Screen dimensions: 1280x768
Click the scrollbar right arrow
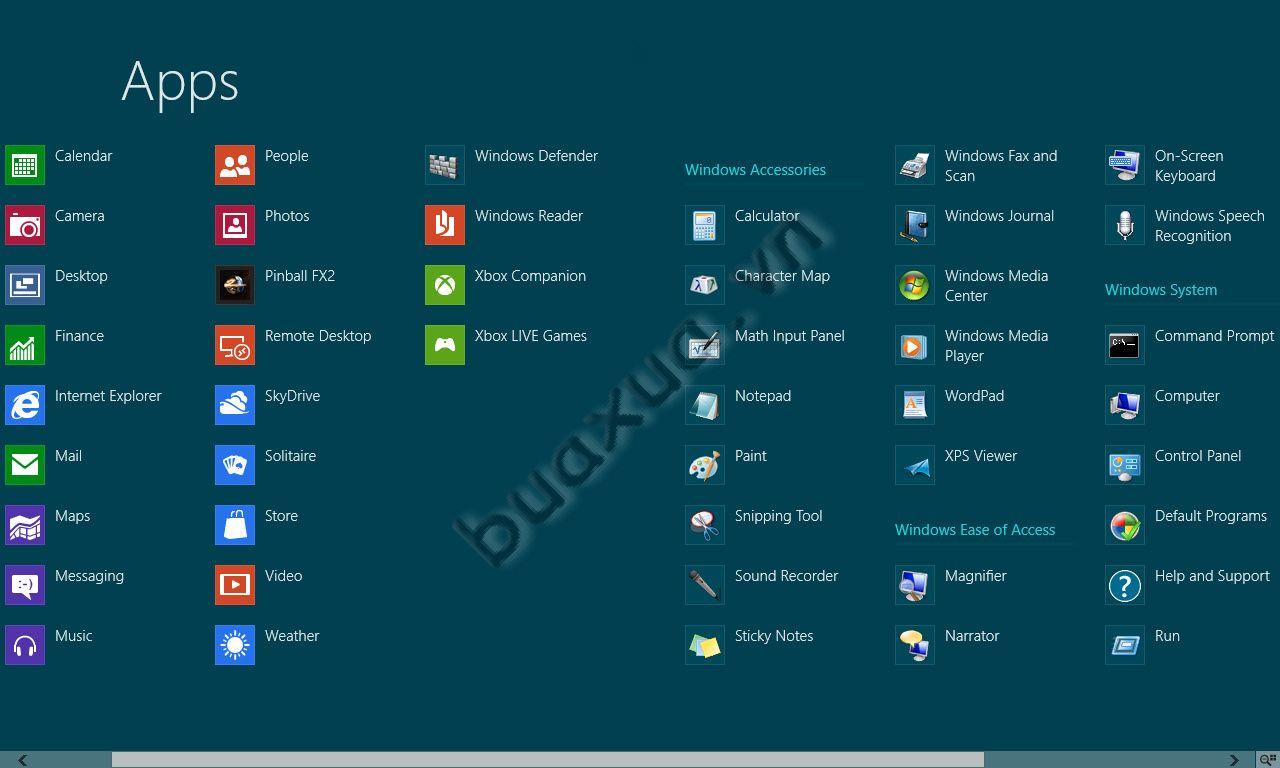tap(1234, 760)
